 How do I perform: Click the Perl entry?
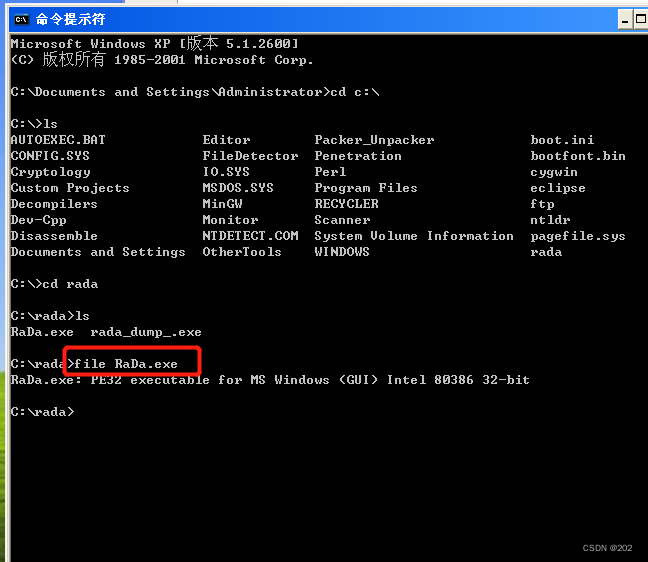pos(330,172)
